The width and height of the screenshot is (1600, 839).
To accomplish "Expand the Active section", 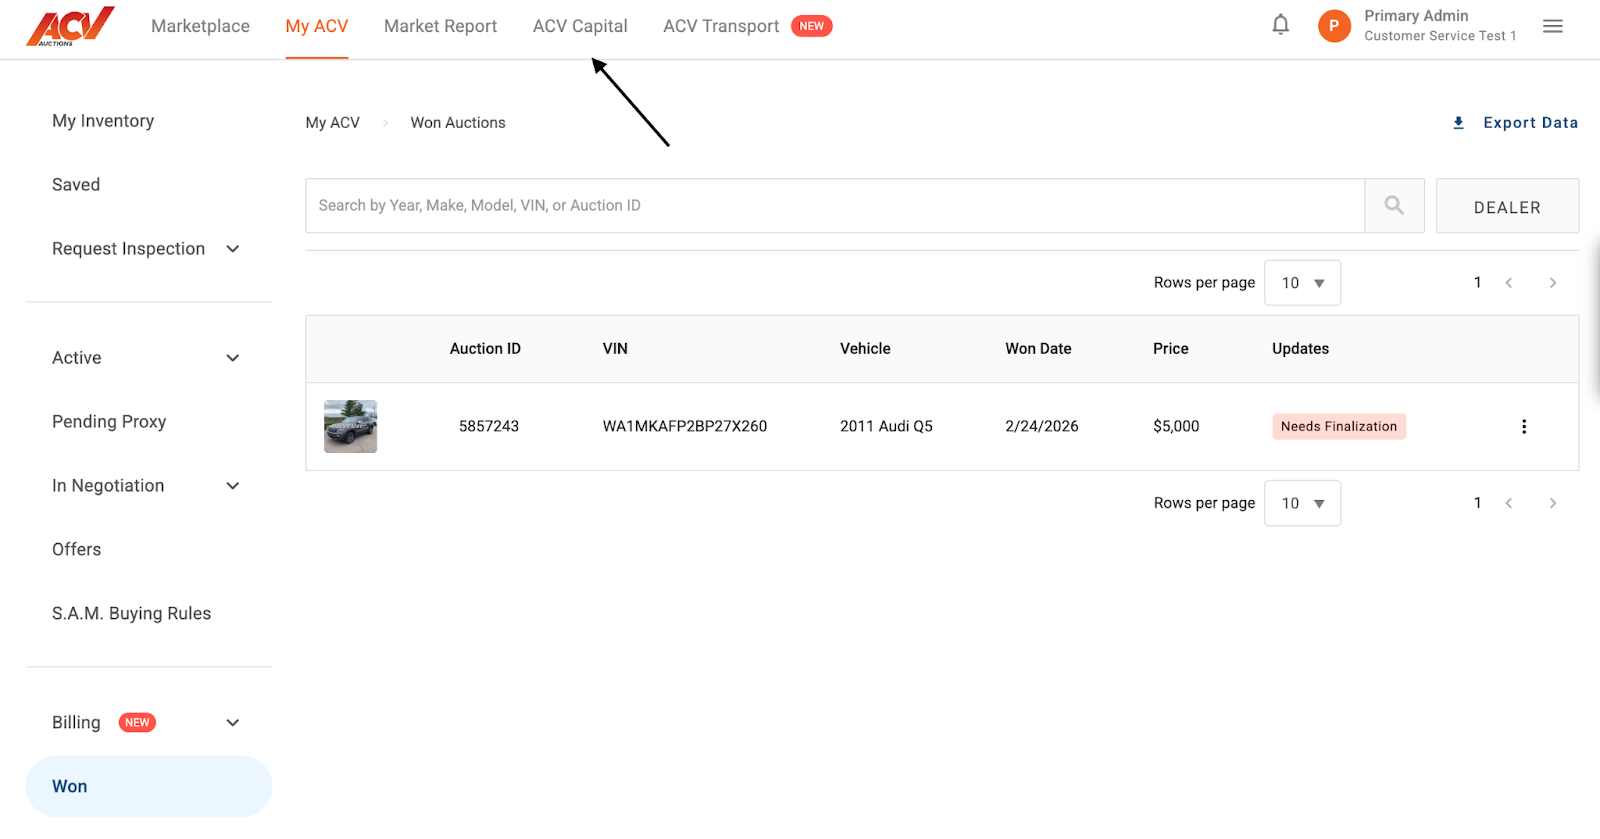I will [x=233, y=358].
